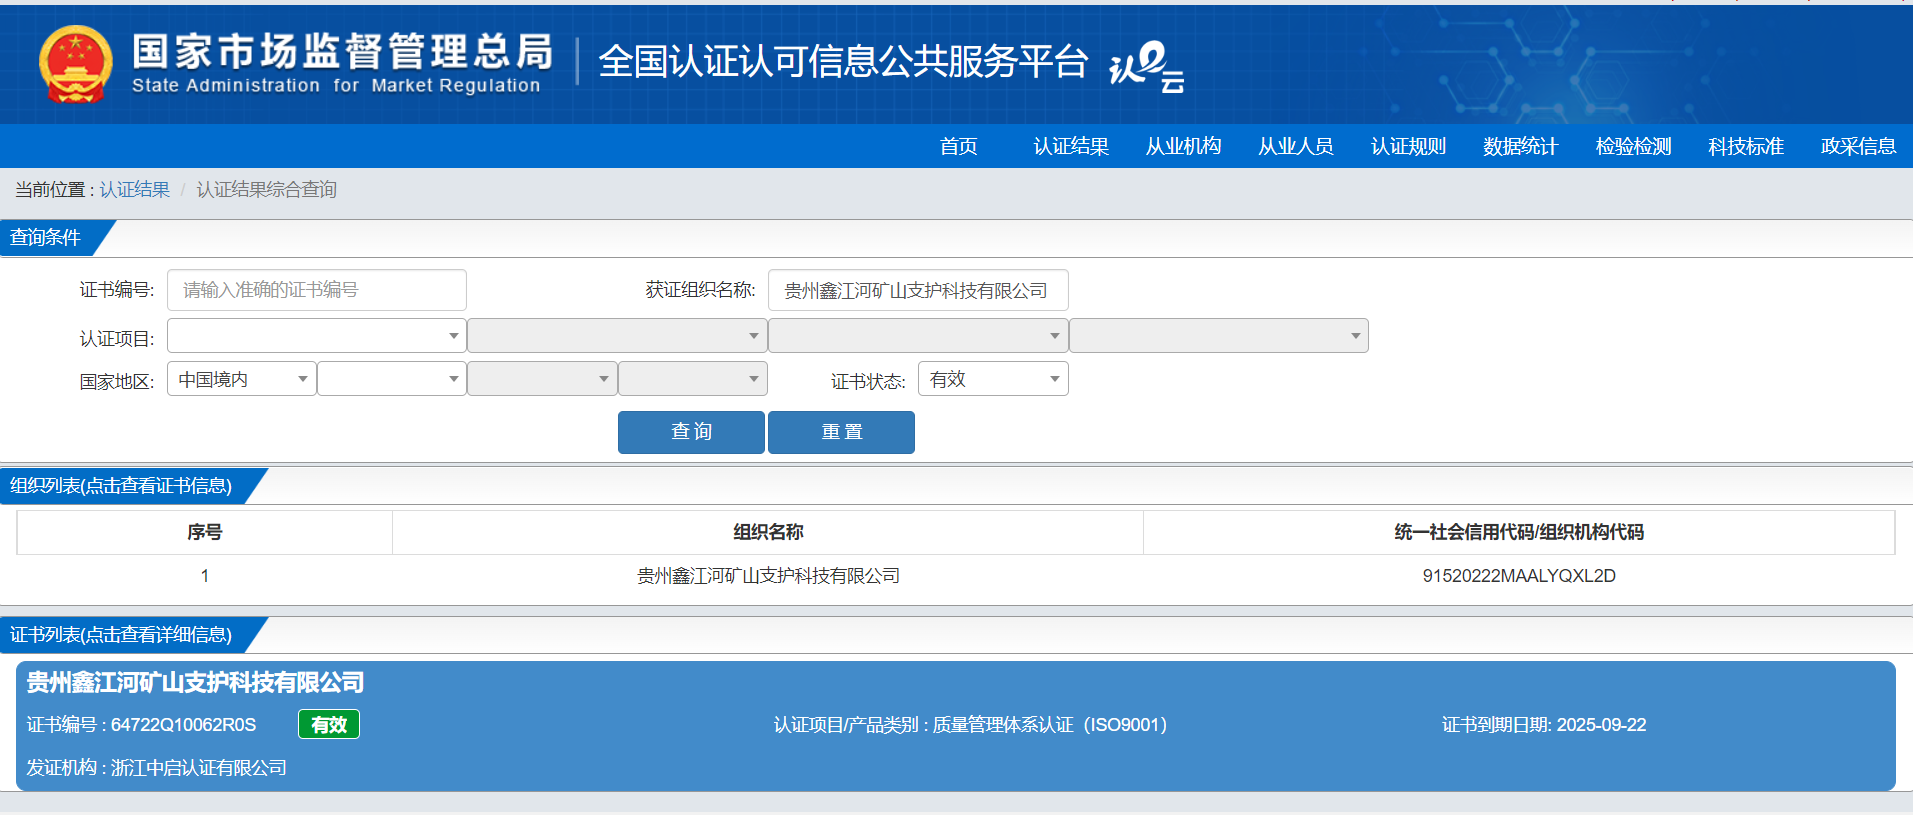The width and height of the screenshot is (1913, 815).
Task: Open certificate card title 贵州鑫江河矿山支护科技有限公司
Action: 195,682
